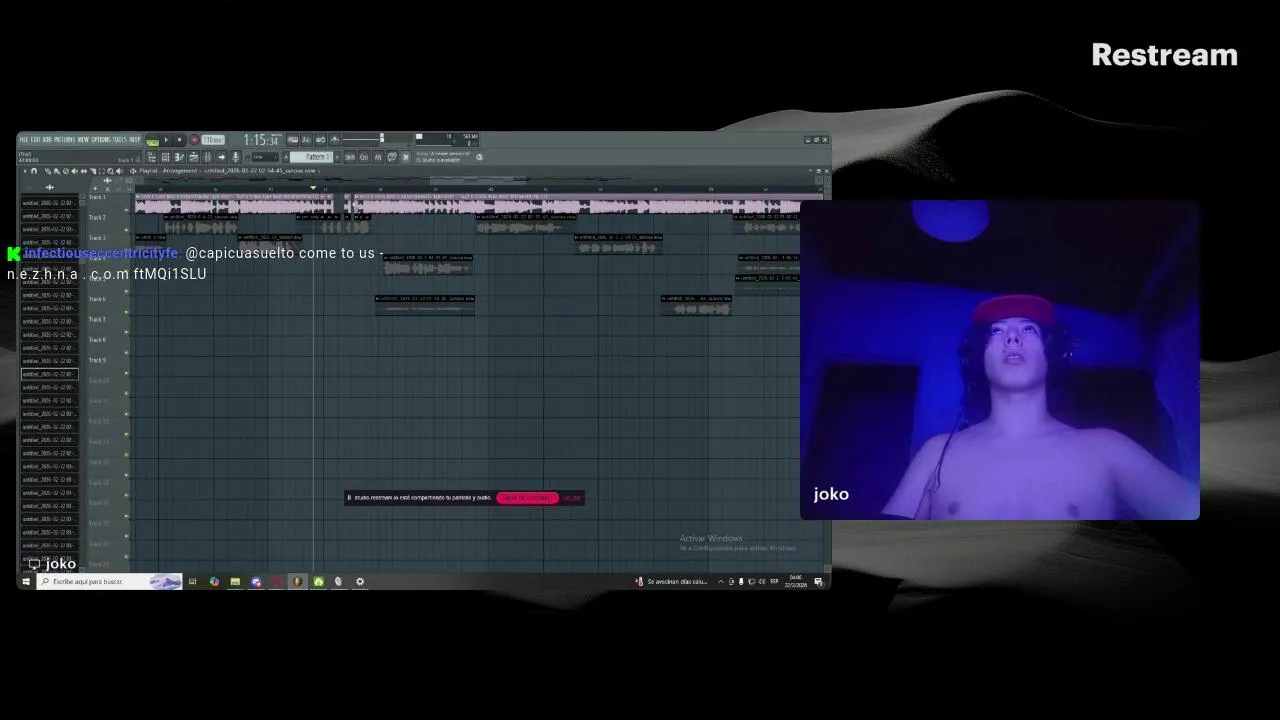
Task: Click the piano roll pencil icon in toolbar
Action: coord(179,157)
